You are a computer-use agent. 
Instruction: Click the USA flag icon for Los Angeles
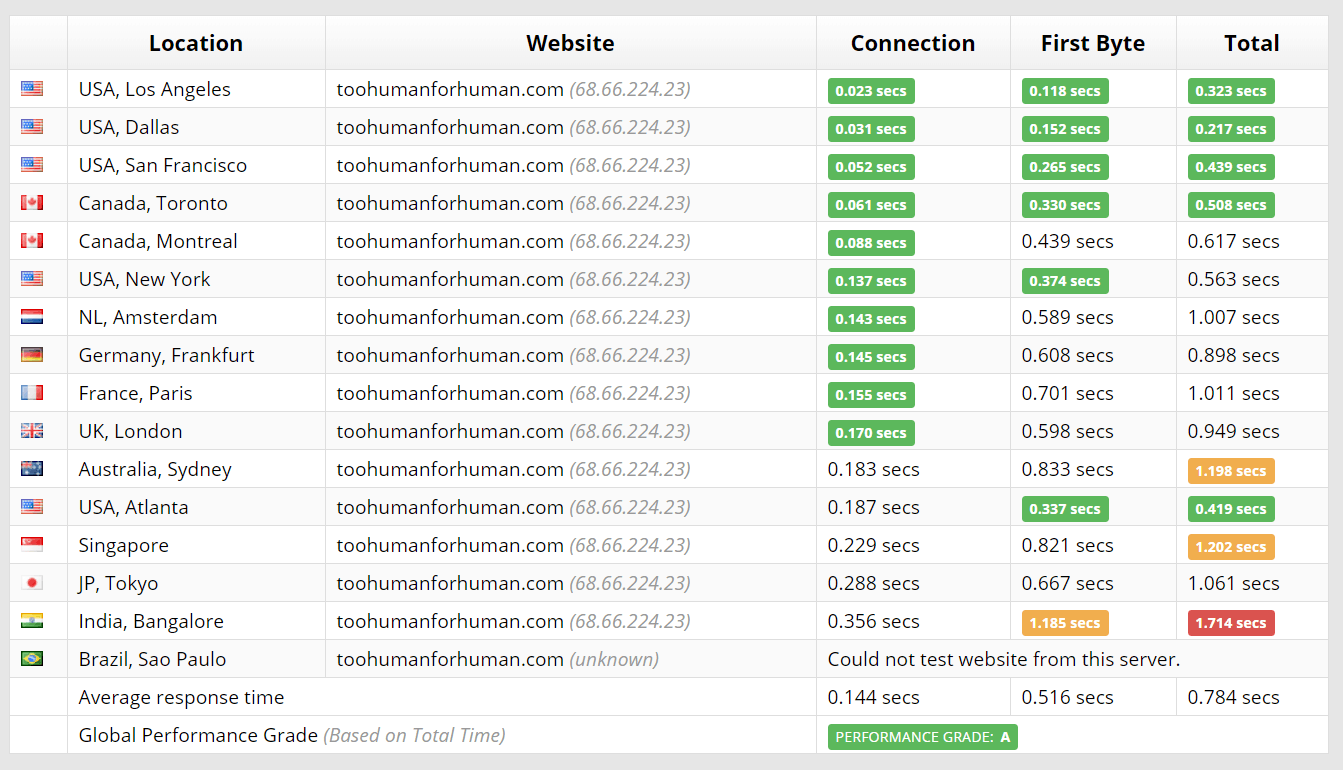pos(32,89)
